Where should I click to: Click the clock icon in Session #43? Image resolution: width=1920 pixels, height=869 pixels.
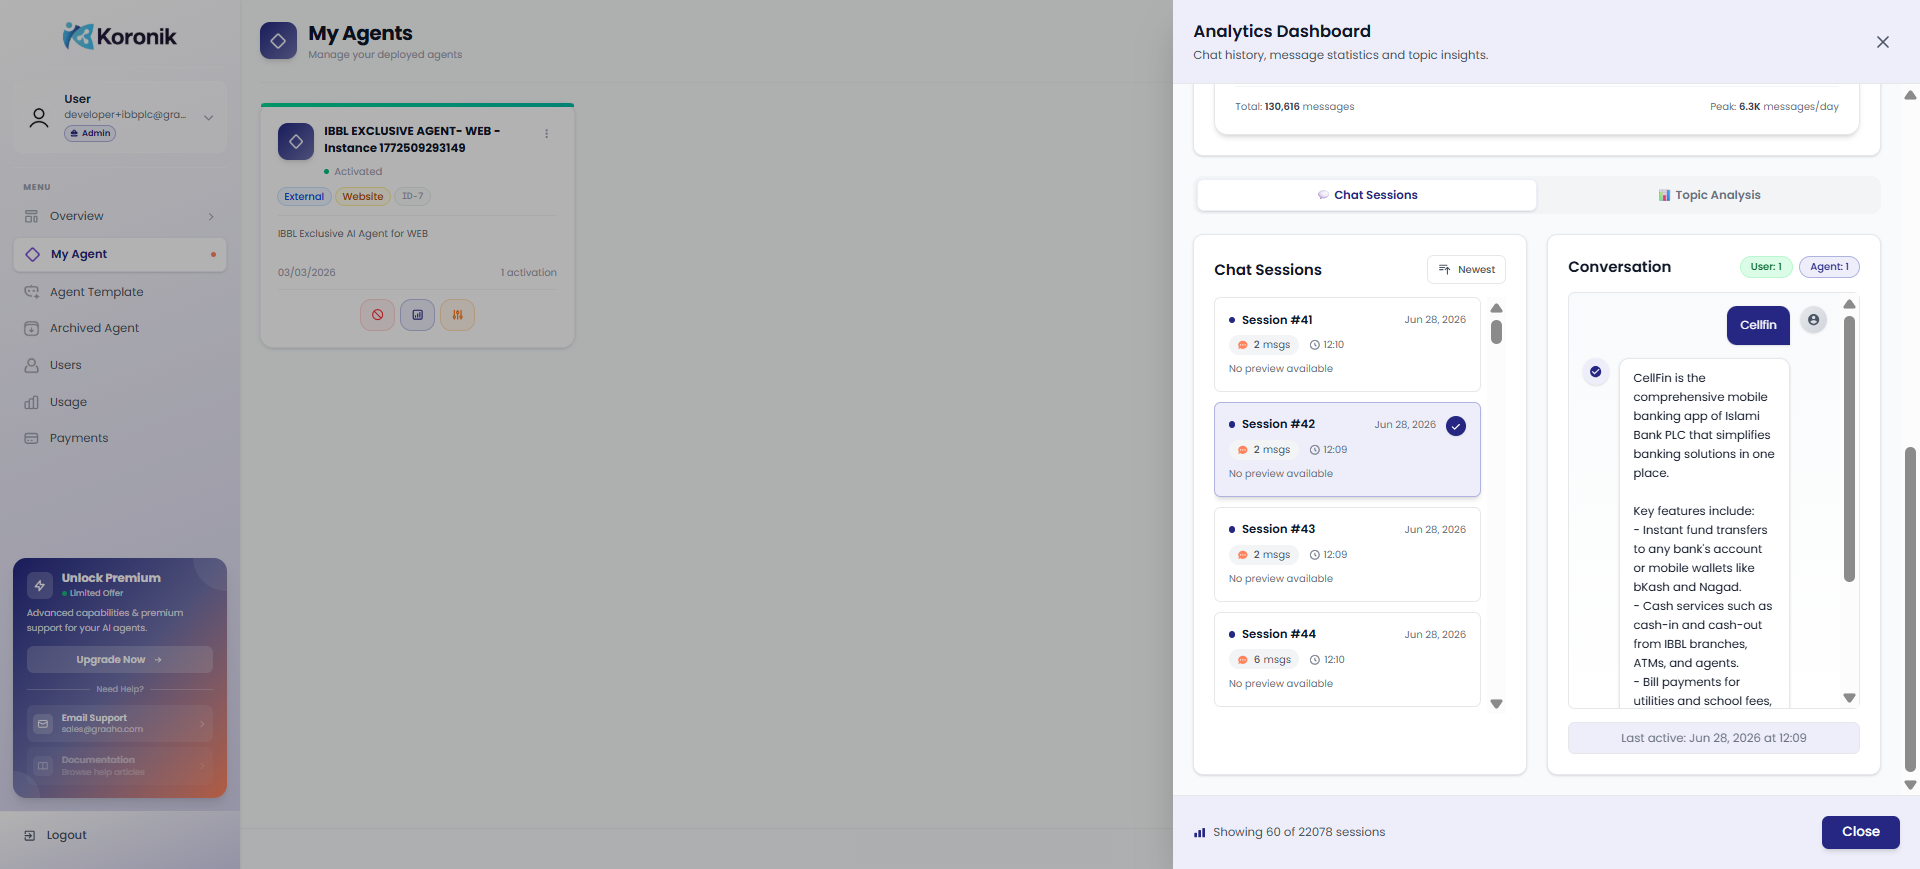click(1315, 555)
